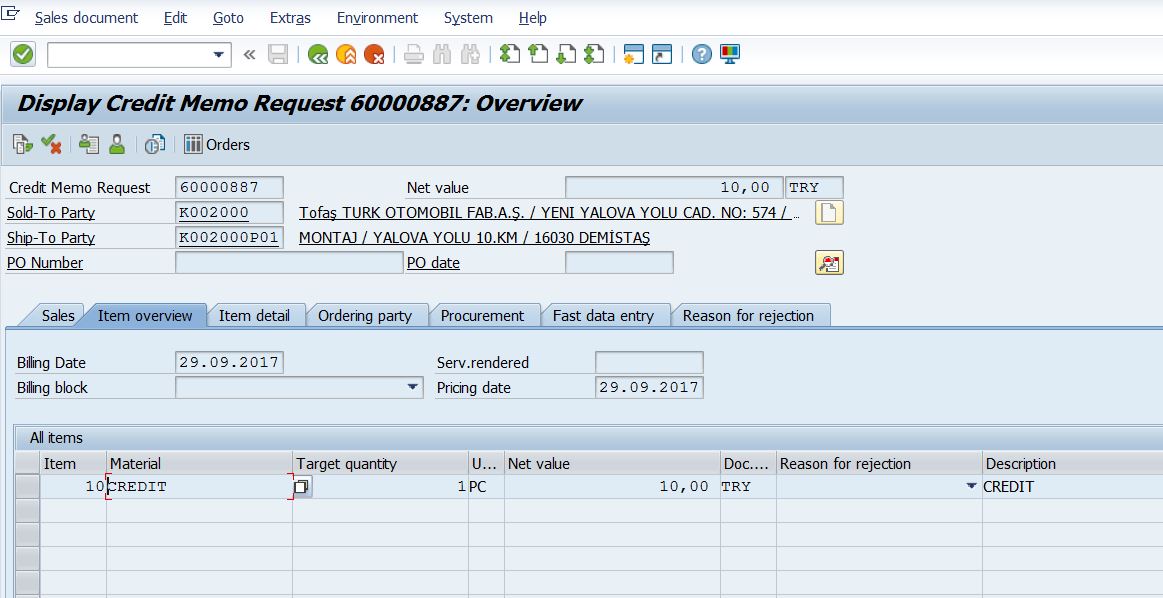Click the Display Sold-to Party icon

[x=115, y=144]
